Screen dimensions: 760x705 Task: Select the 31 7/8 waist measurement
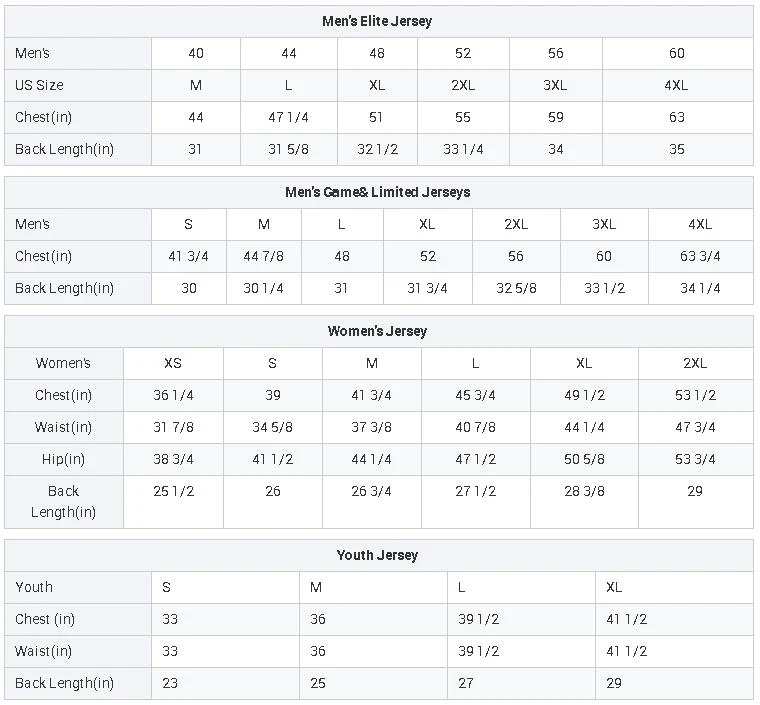click(x=173, y=427)
